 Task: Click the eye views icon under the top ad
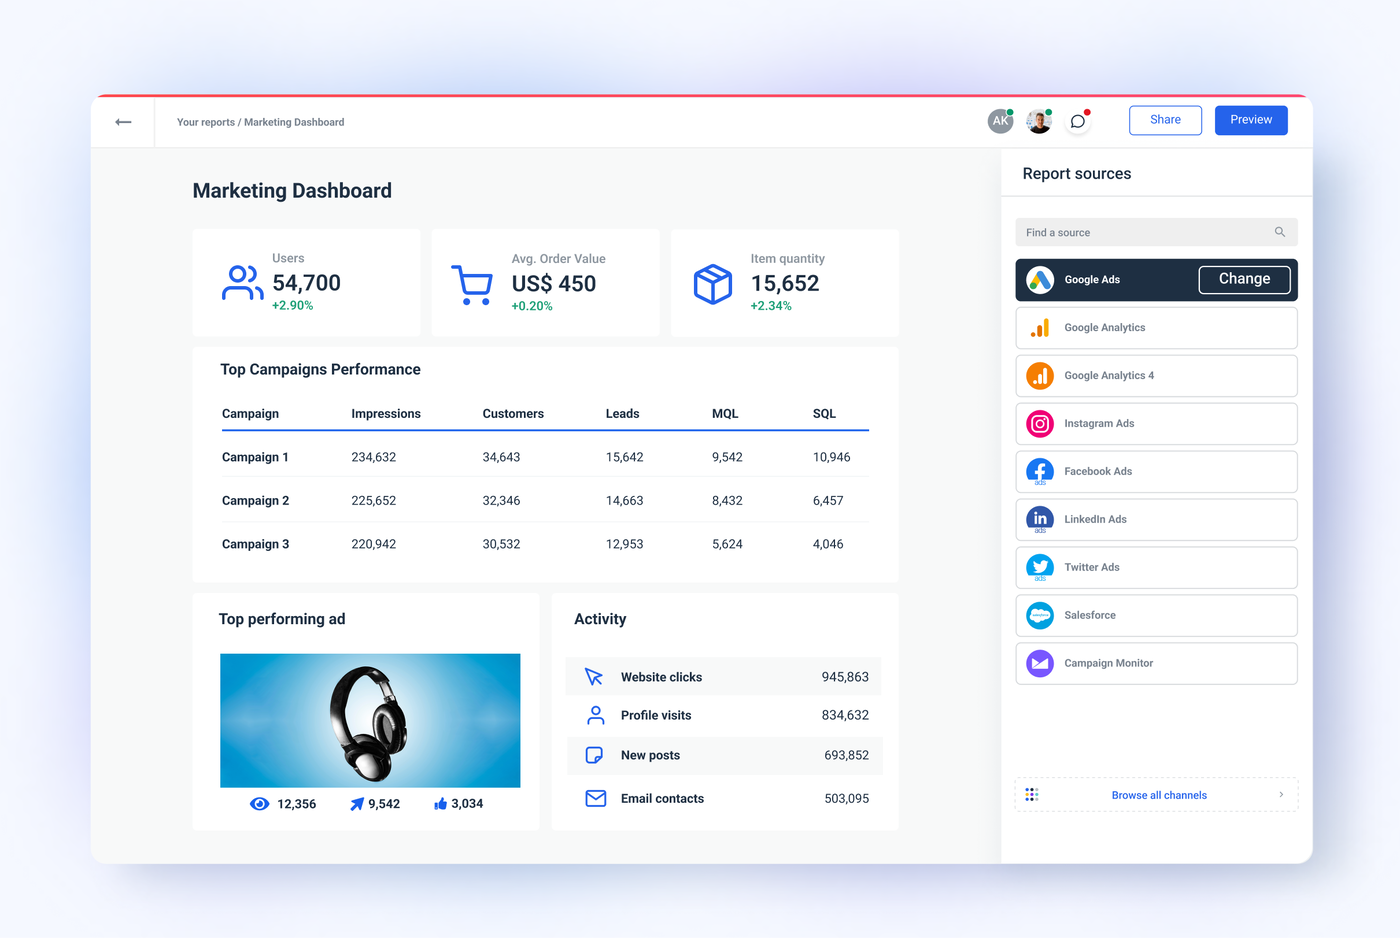point(259,803)
